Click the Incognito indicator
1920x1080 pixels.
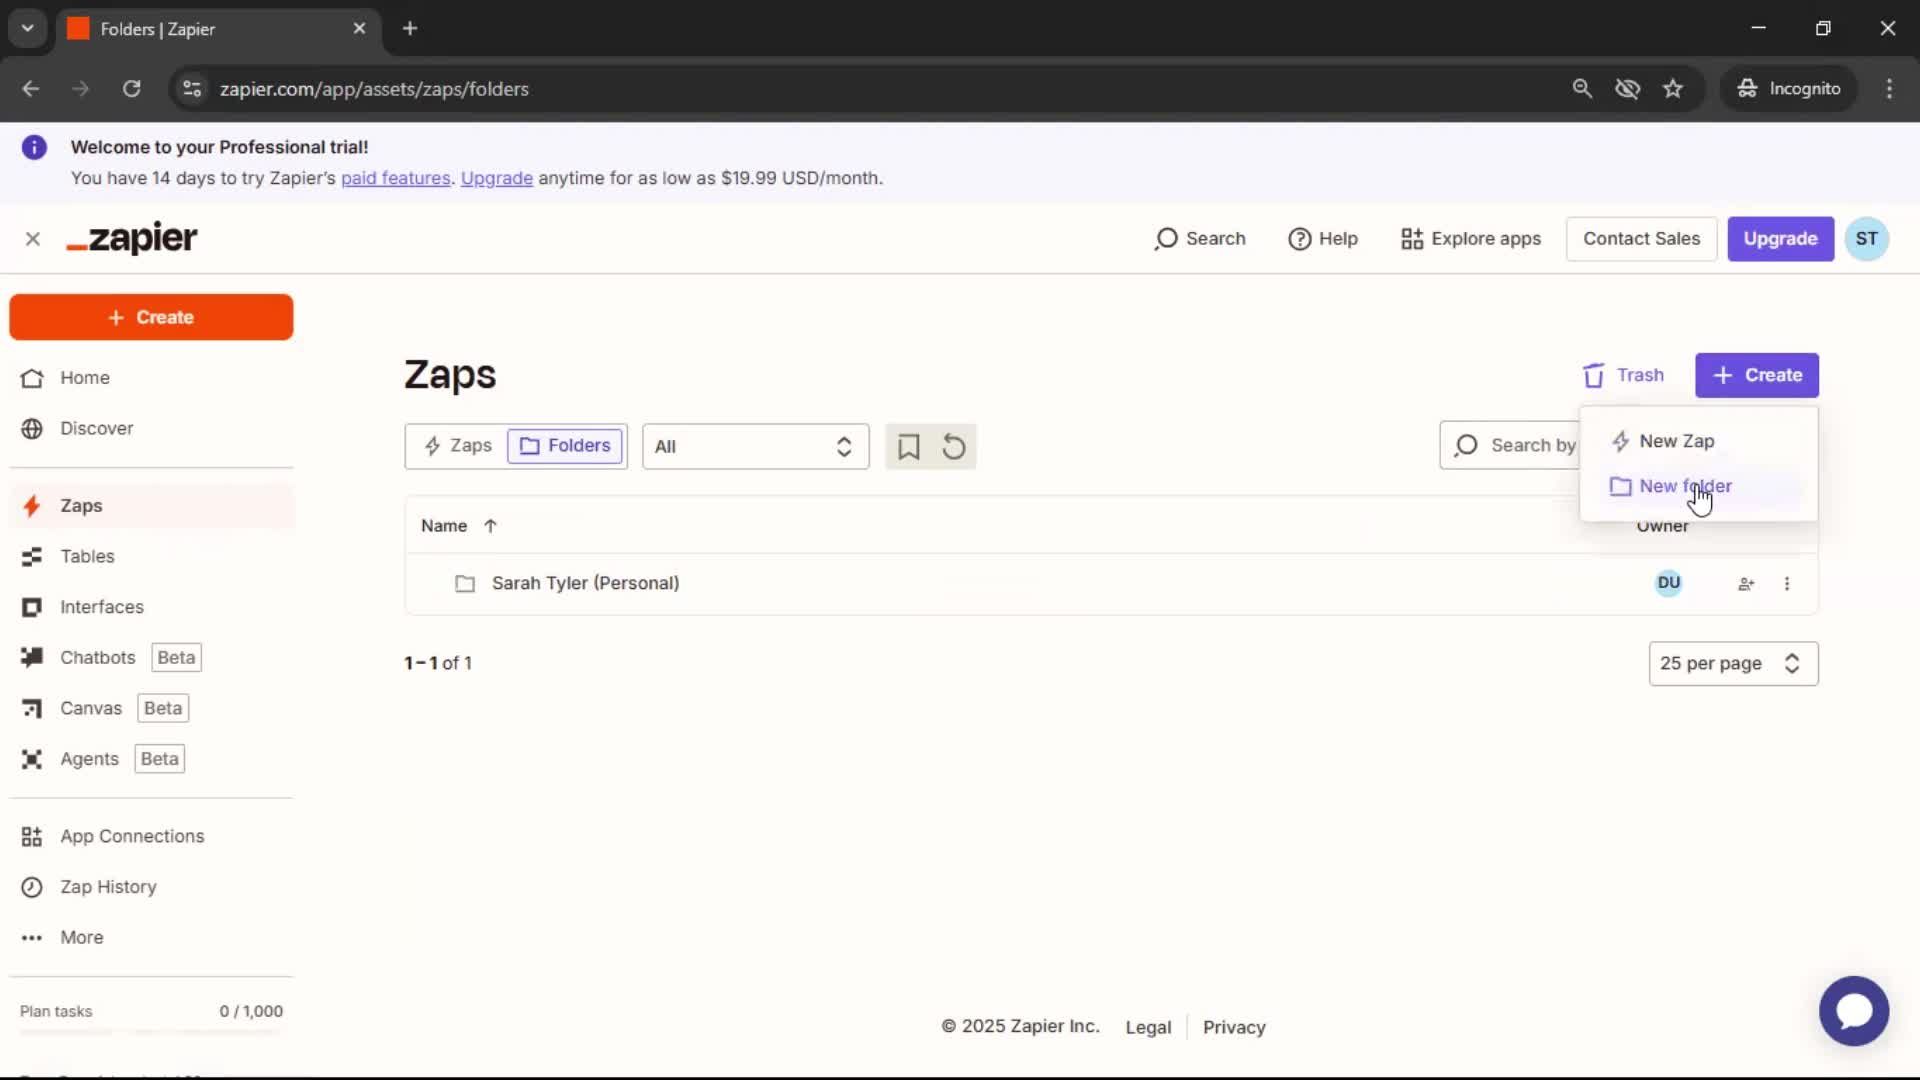click(1789, 89)
